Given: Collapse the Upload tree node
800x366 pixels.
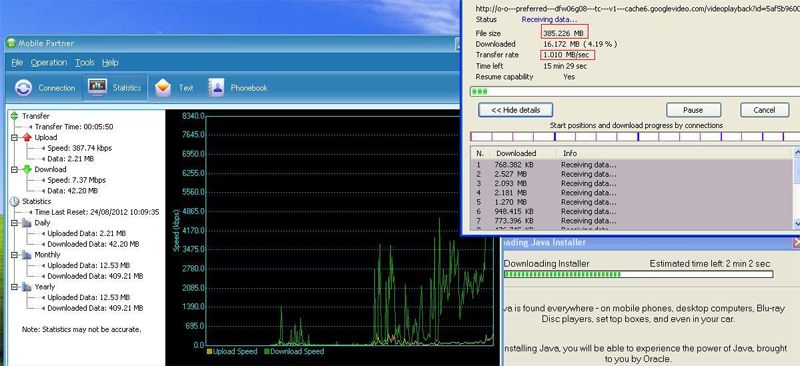Looking at the screenshot, I should [14, 137].
